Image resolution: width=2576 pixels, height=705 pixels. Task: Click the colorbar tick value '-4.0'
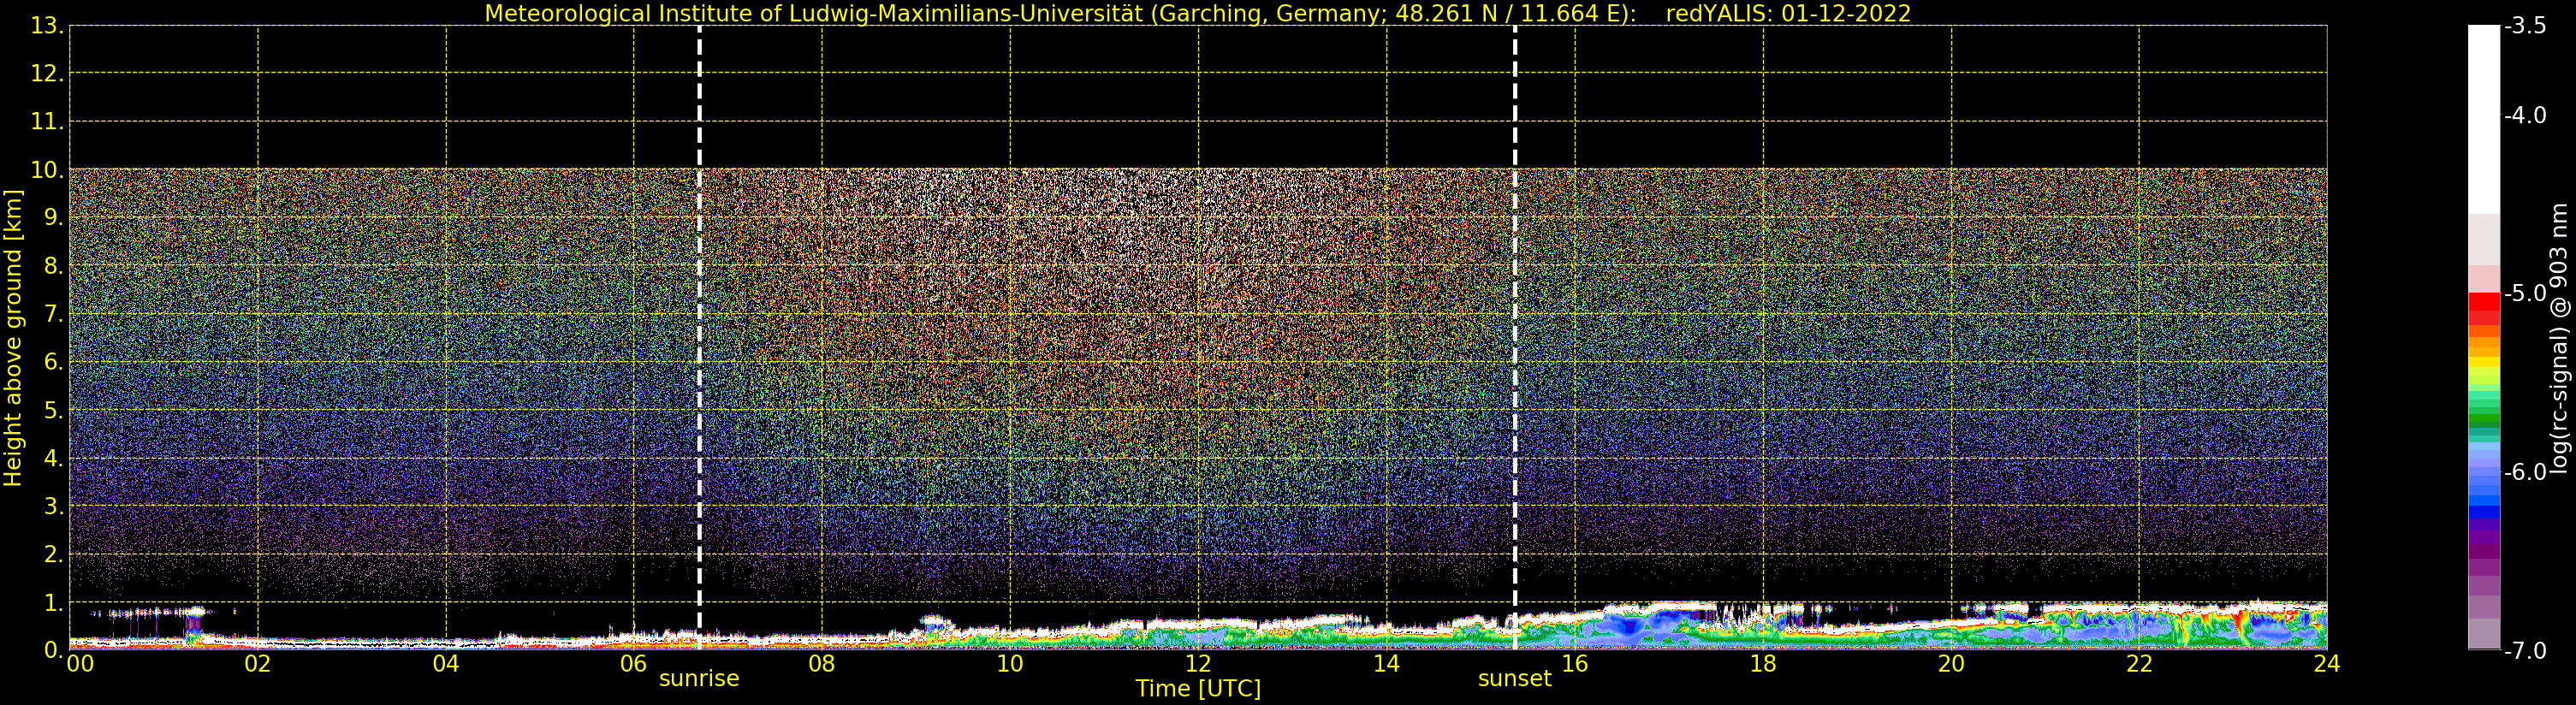point(2526,115)
